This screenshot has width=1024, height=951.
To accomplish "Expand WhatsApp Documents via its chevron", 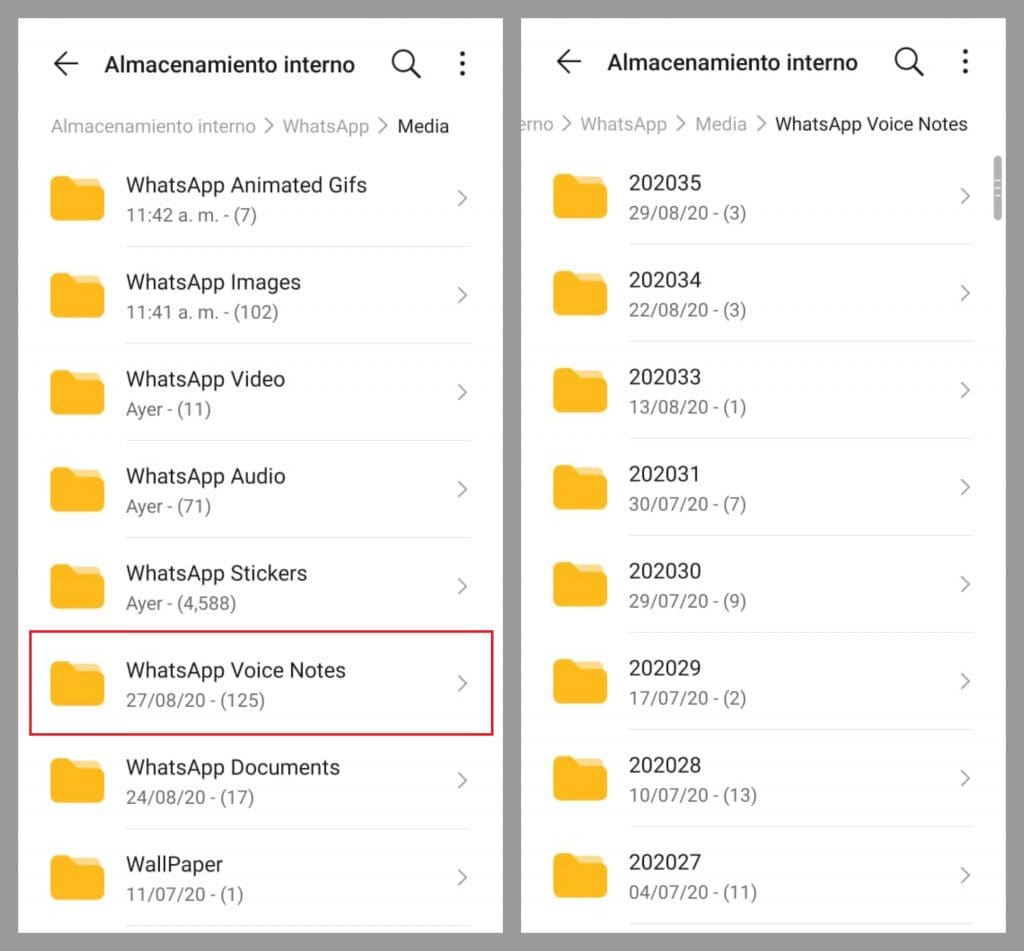I will (462, 780).
